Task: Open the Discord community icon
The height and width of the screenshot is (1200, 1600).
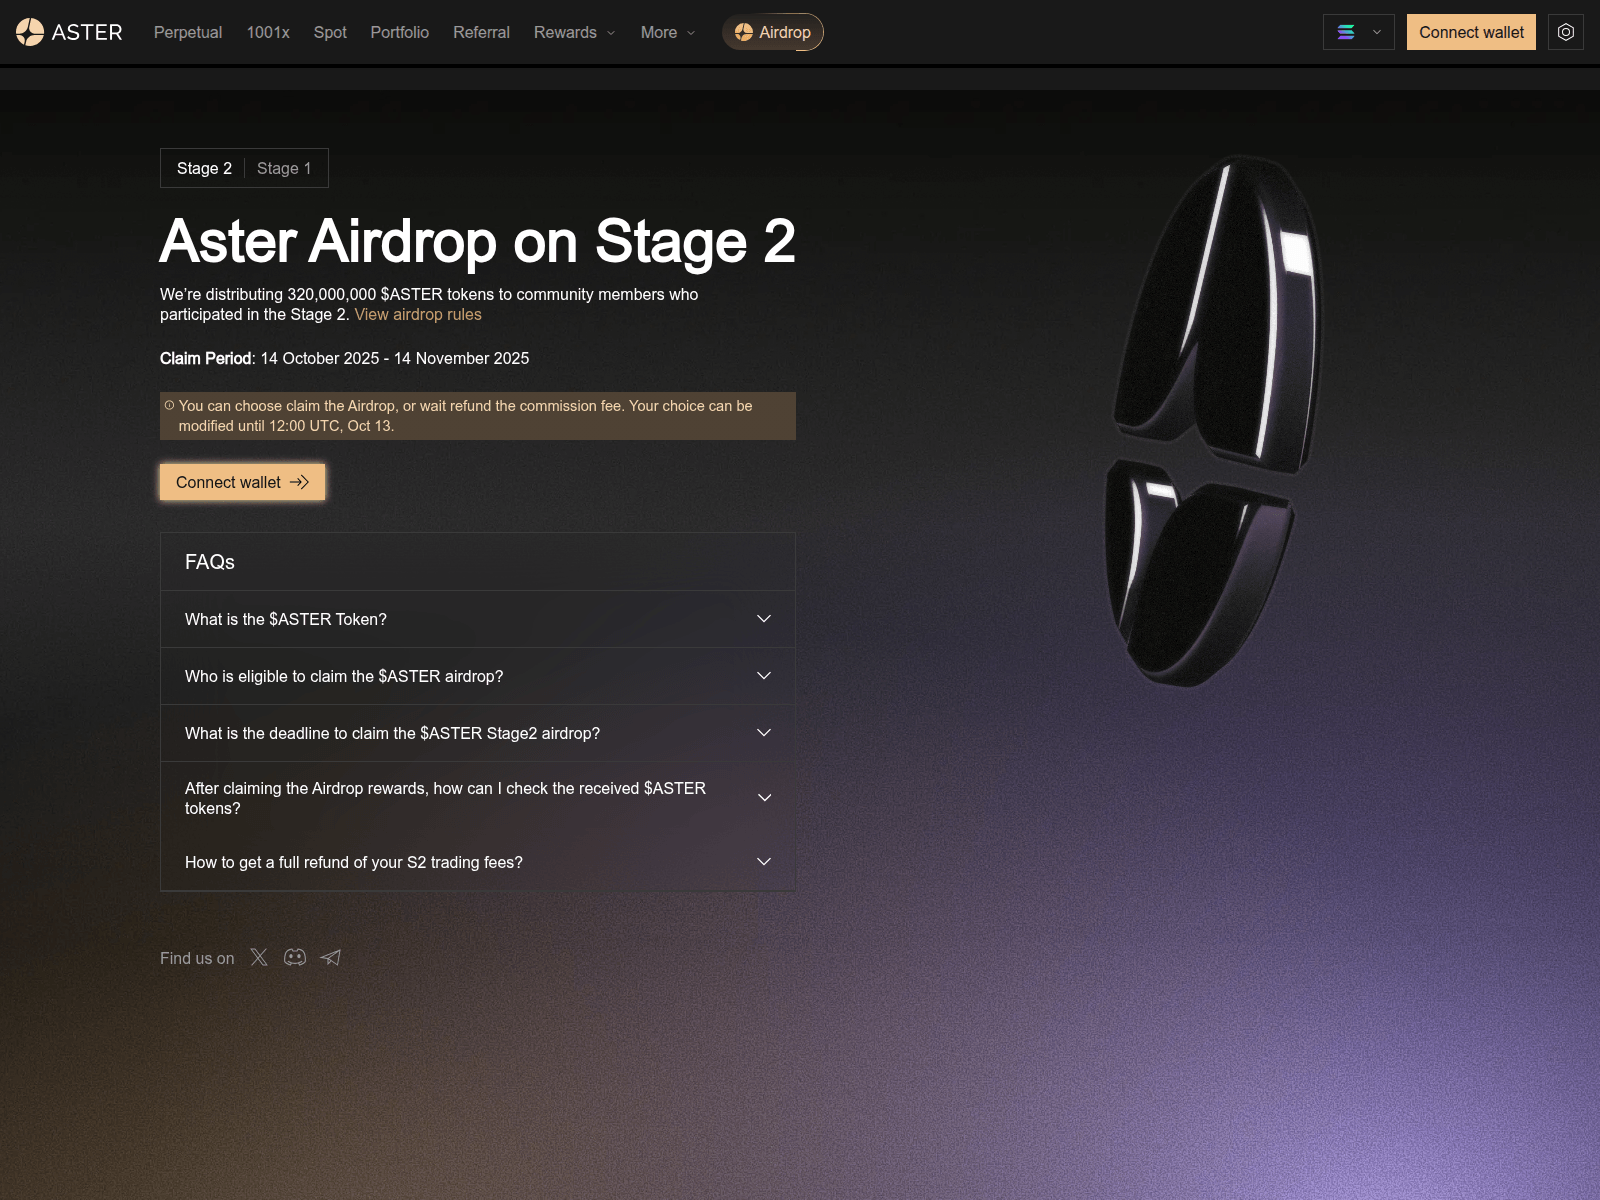Action: tap(294, 957)
